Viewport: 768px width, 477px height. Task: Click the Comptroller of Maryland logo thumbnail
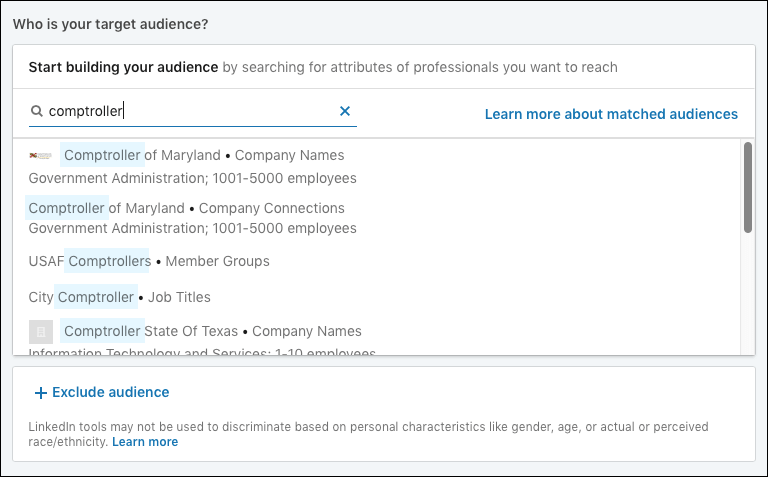click(41, 156)
